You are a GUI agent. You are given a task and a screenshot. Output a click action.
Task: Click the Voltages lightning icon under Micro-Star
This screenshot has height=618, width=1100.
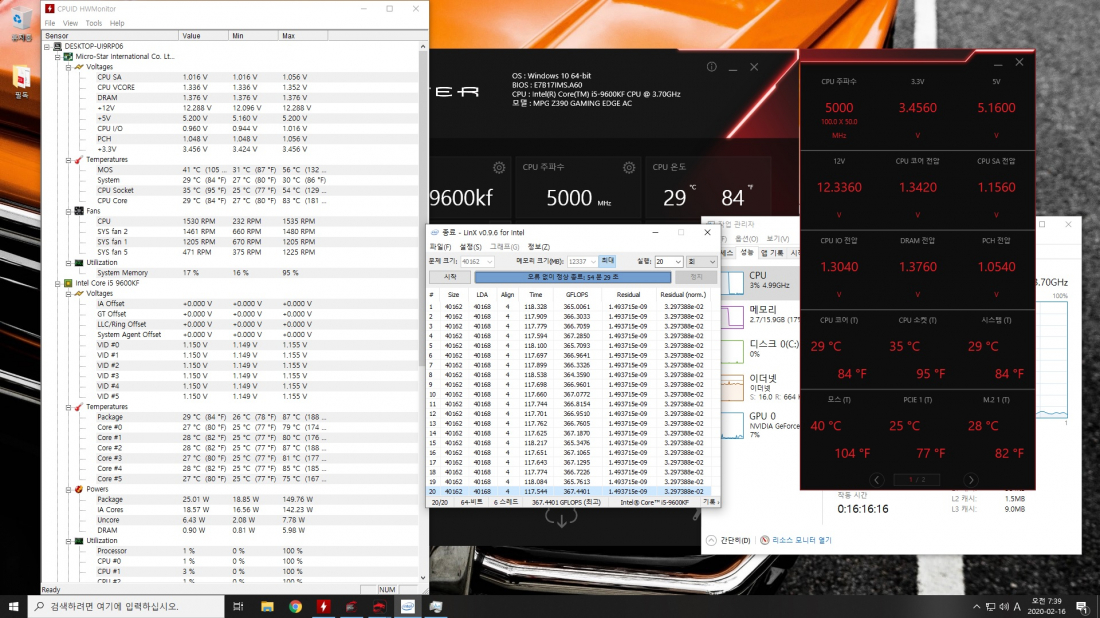tap(79, 67)
